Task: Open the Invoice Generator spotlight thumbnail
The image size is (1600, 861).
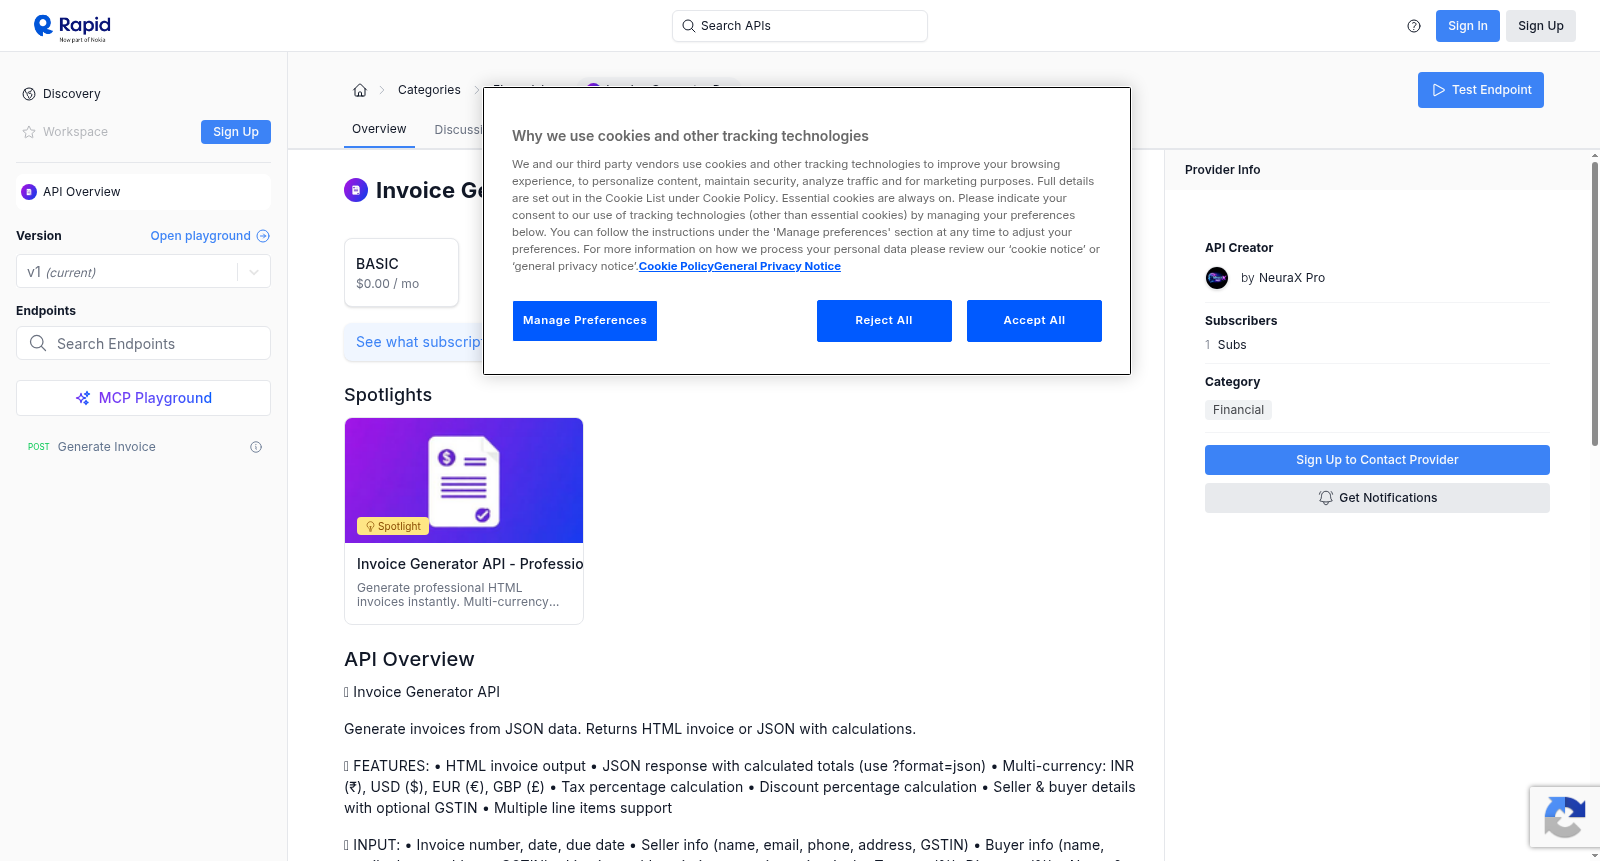Action: pos(464,480)
